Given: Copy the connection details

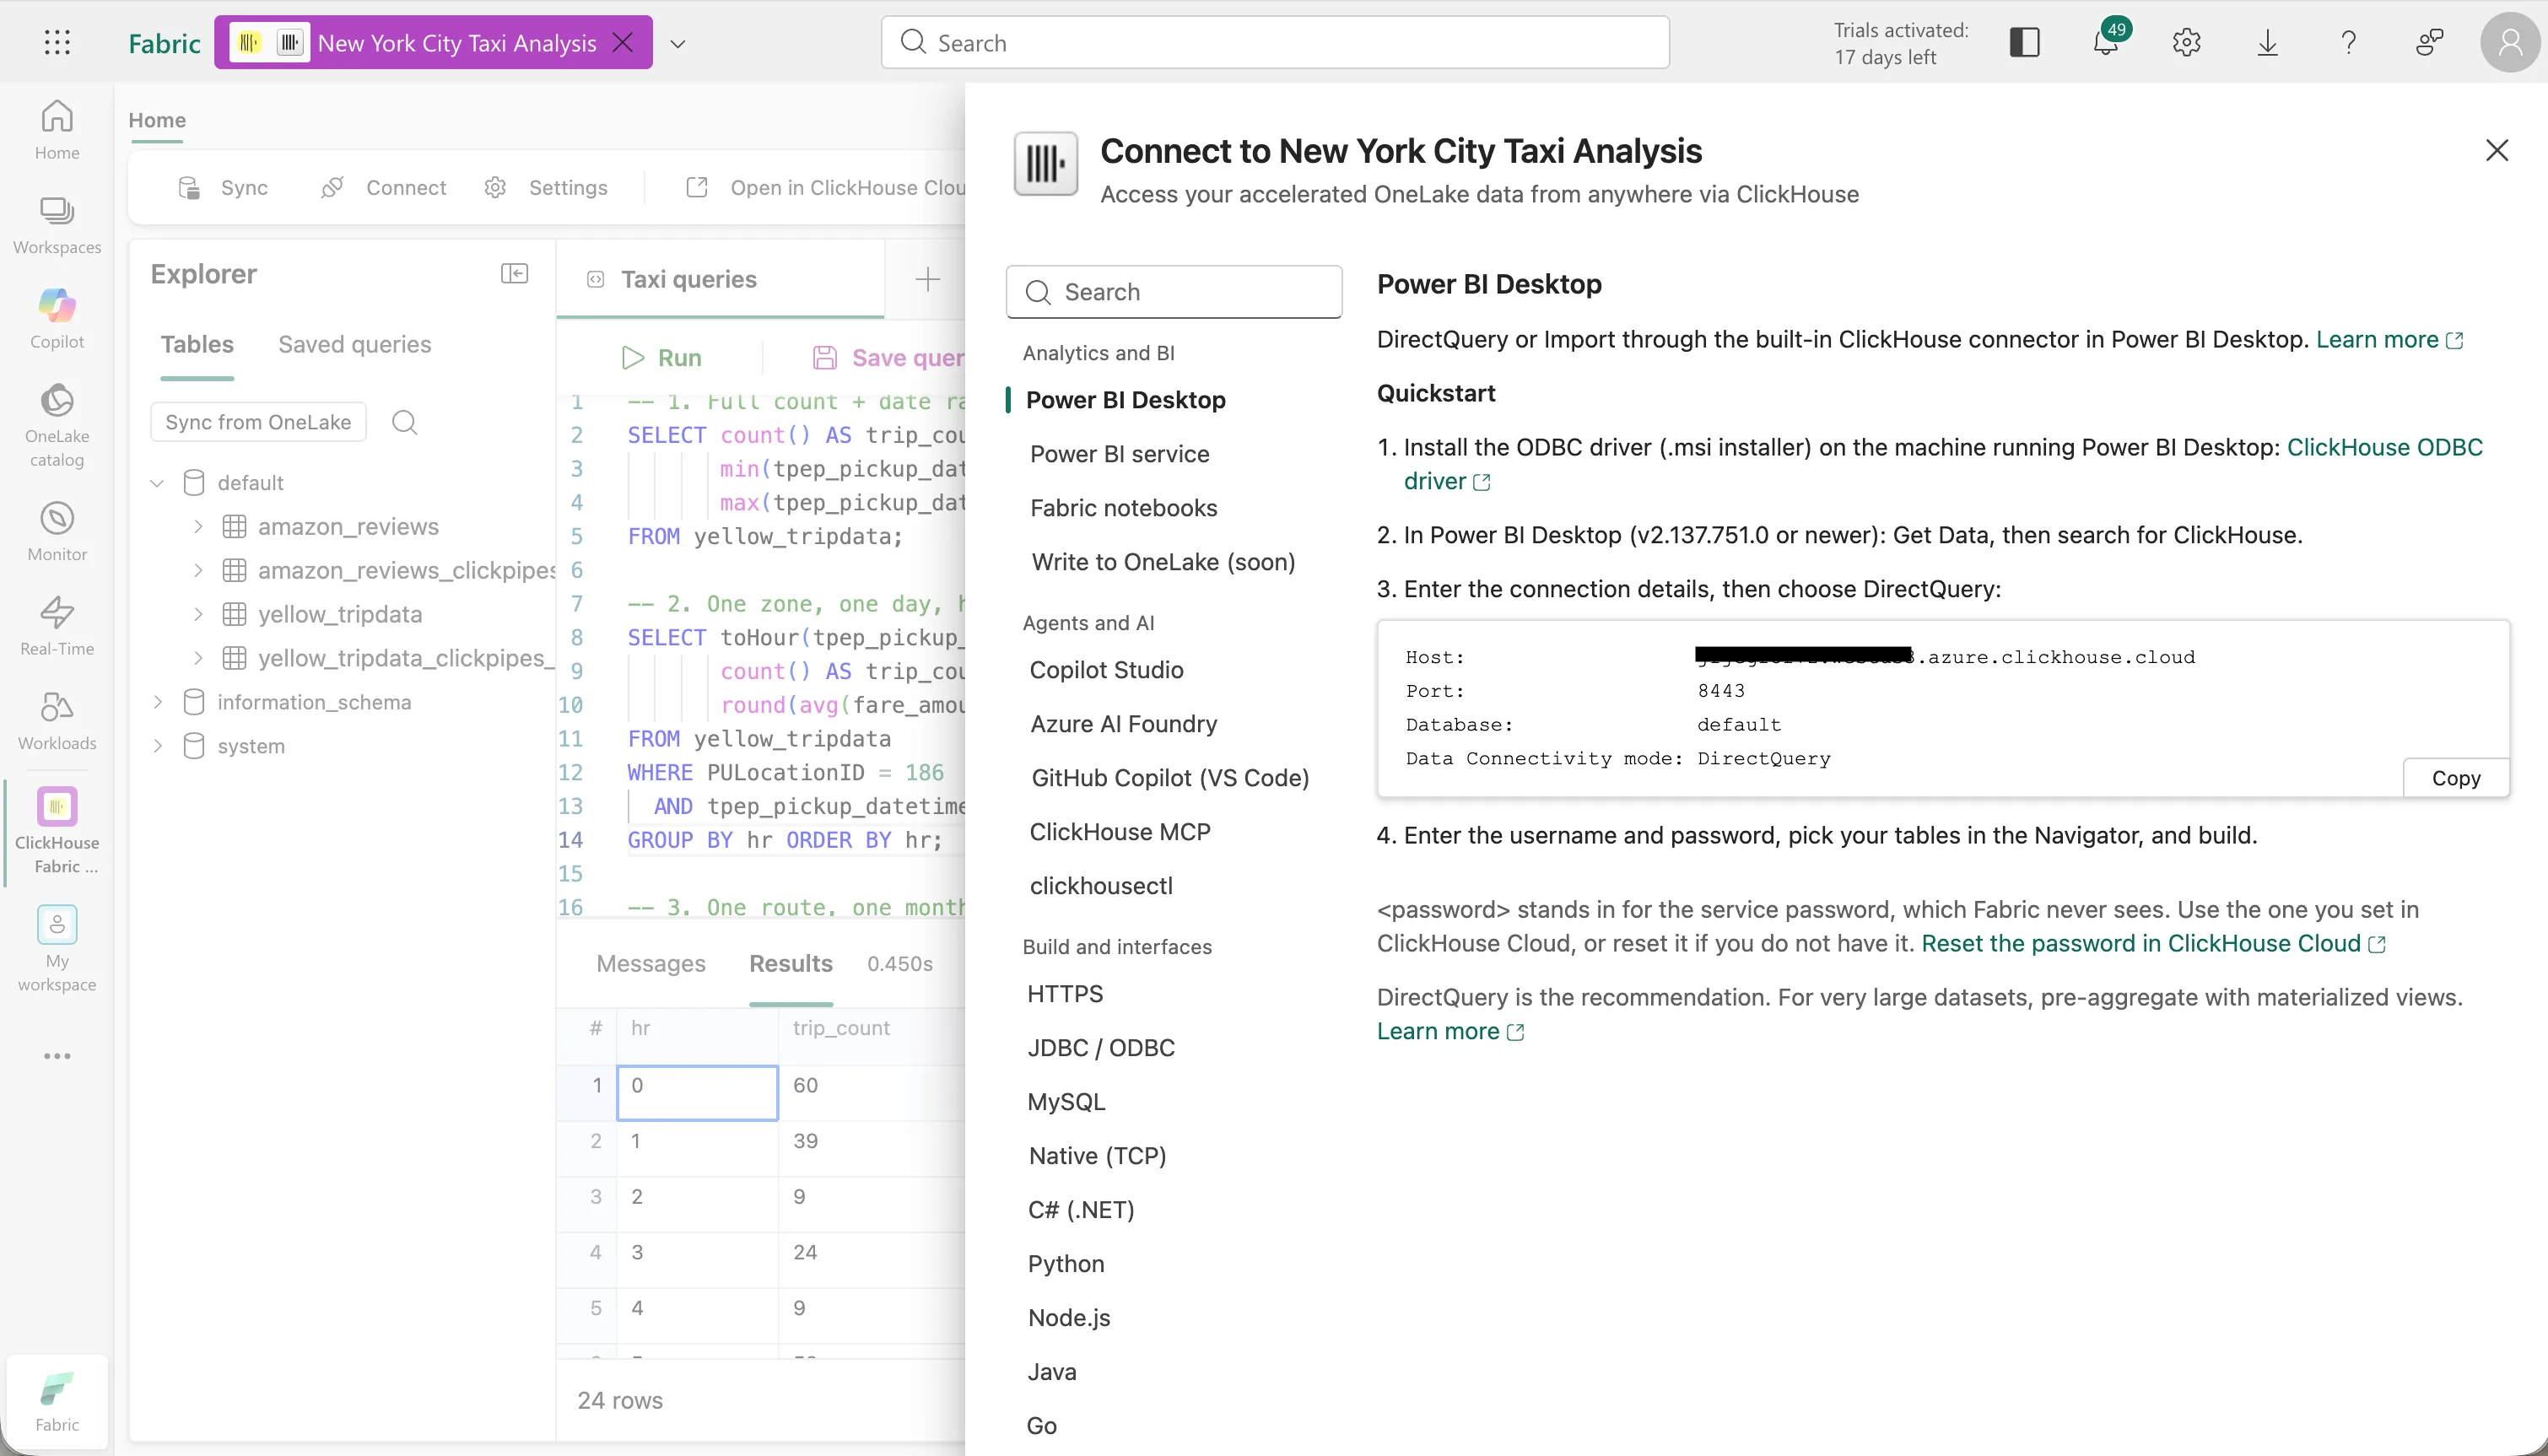Looking at the screenshot, I should [x=2456, y=778].
